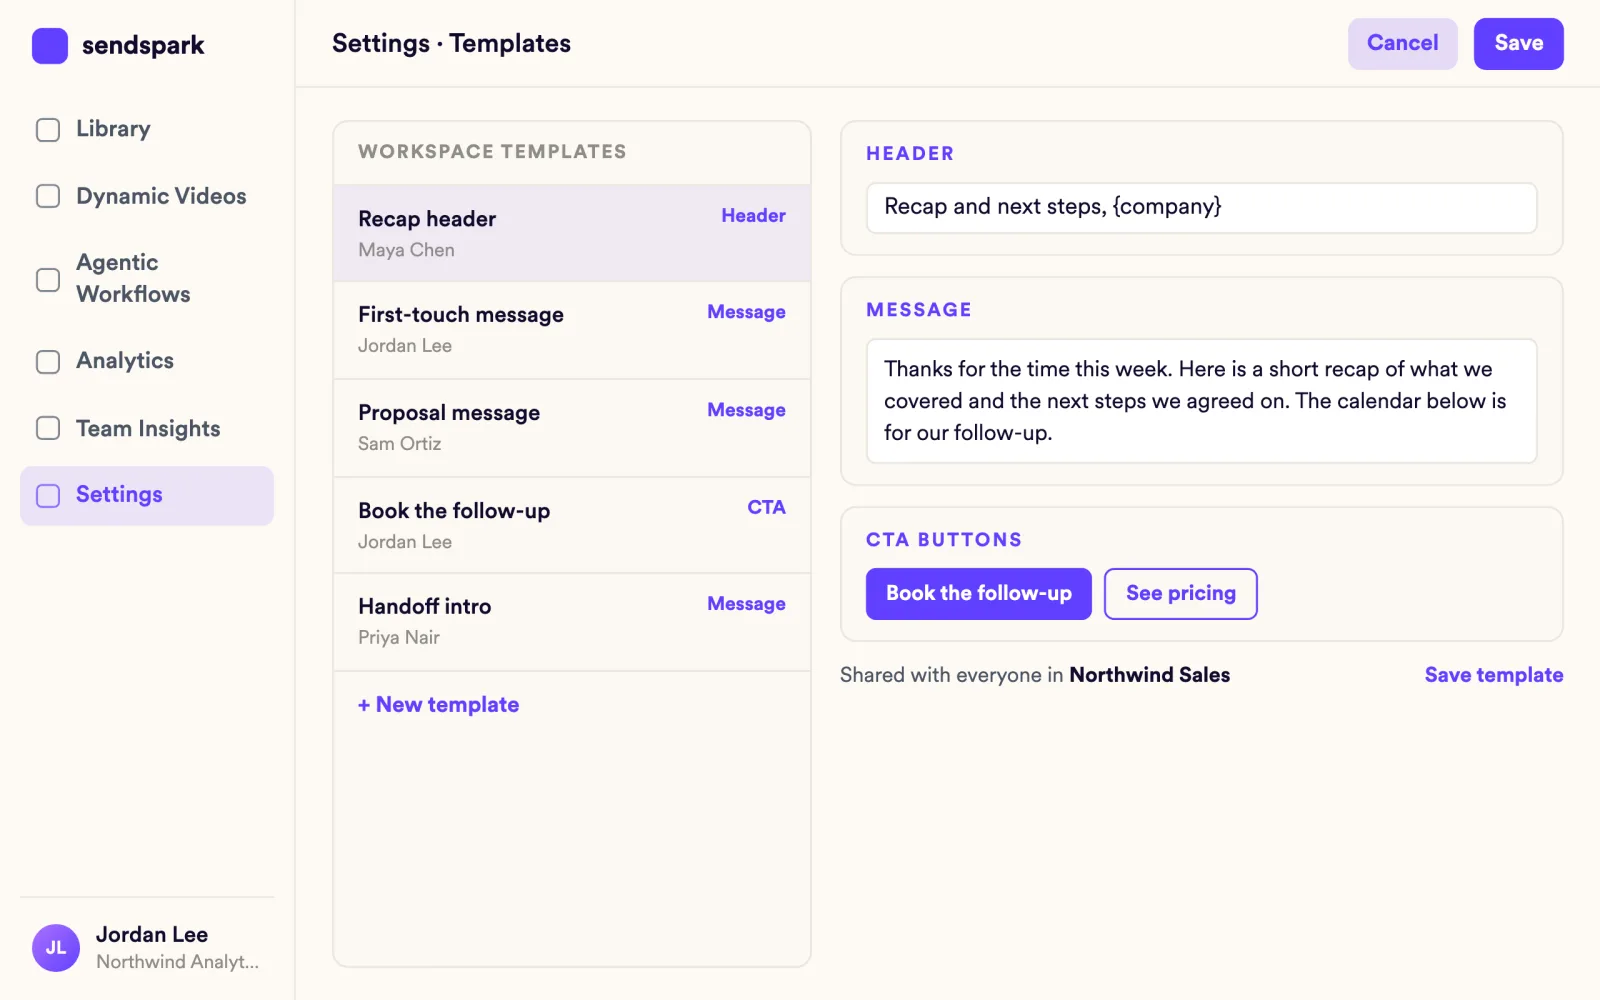Go to Dynamic Videos
Image resolution: width=1600 pixels, height=1000 pixels.
pos(147,196)
